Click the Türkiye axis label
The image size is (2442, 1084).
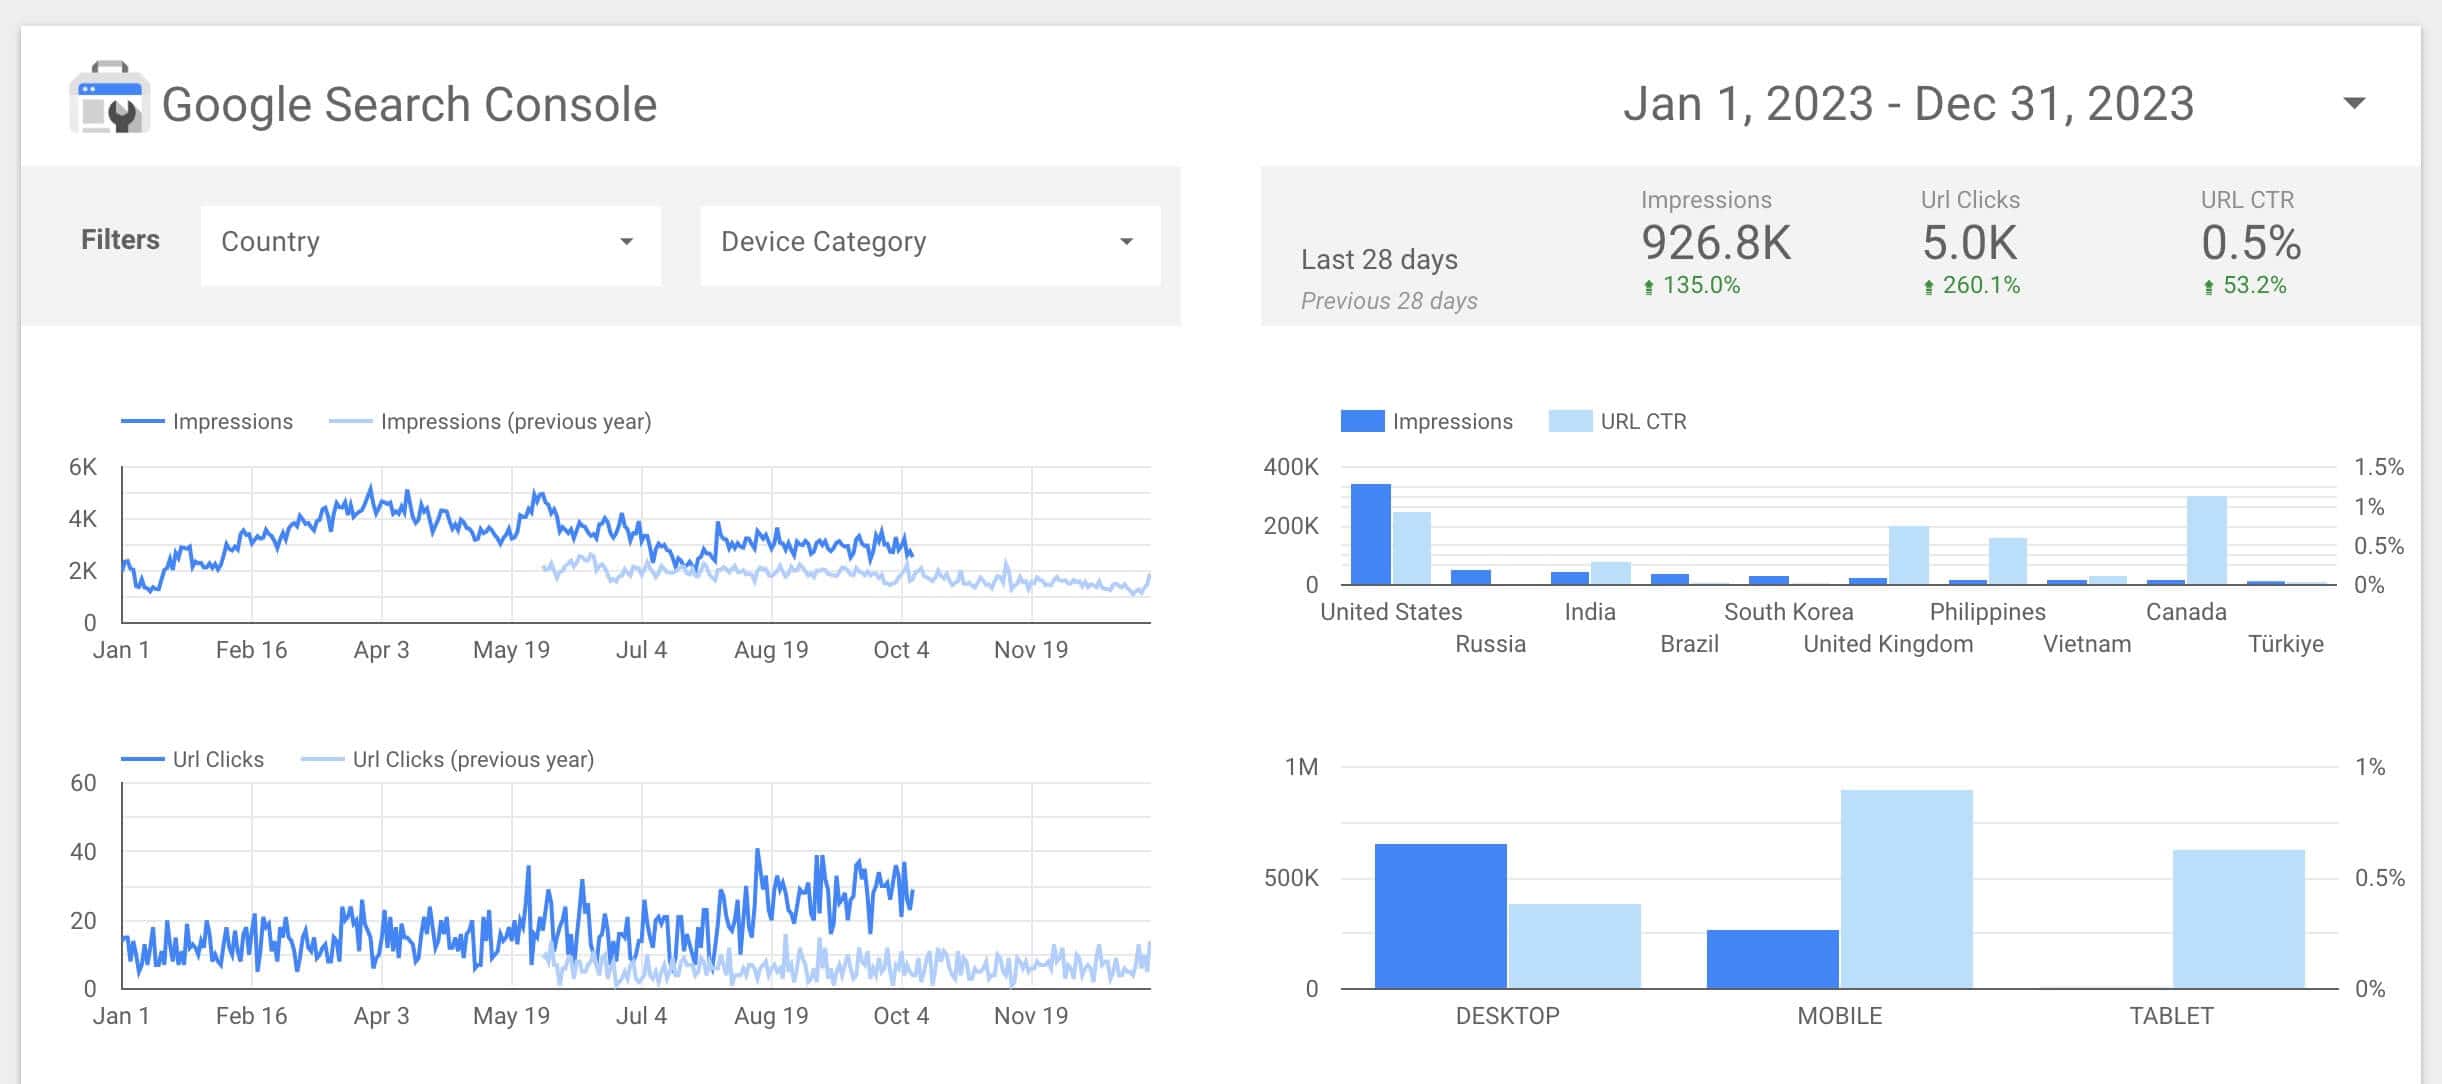2286,644
